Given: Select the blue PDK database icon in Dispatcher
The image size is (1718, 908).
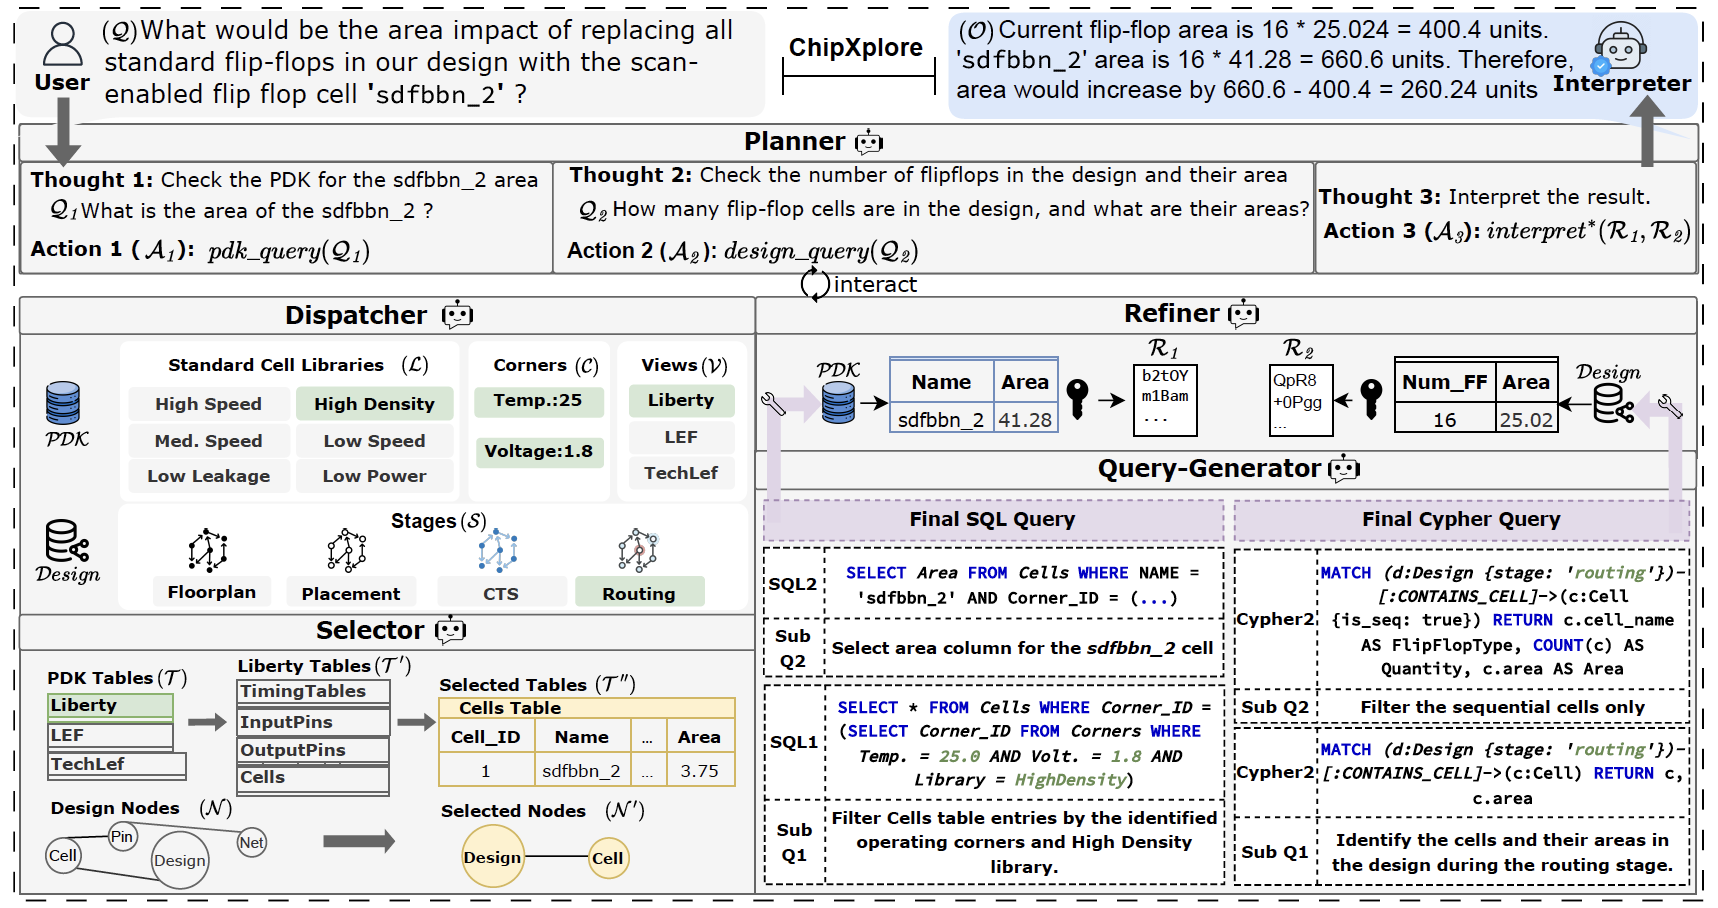Looking at the screenshot, I should click(x=63, y=403).
